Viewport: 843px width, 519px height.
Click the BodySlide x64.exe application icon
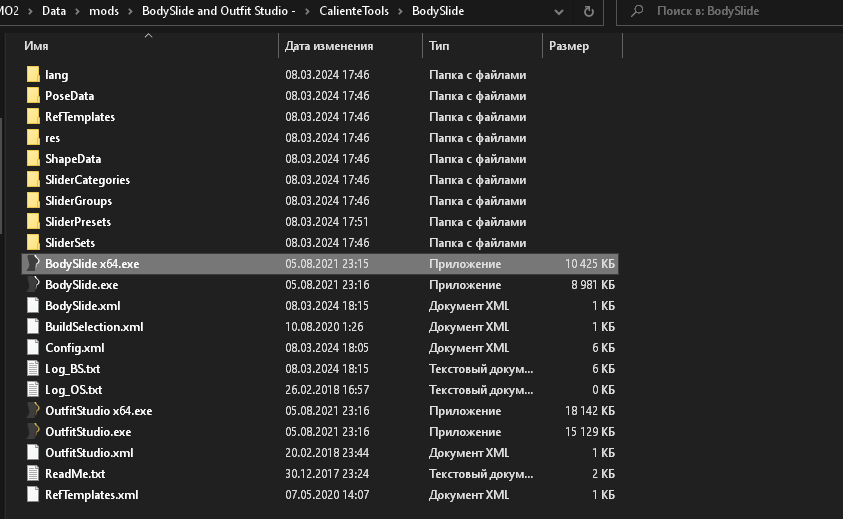pos(33,264)
